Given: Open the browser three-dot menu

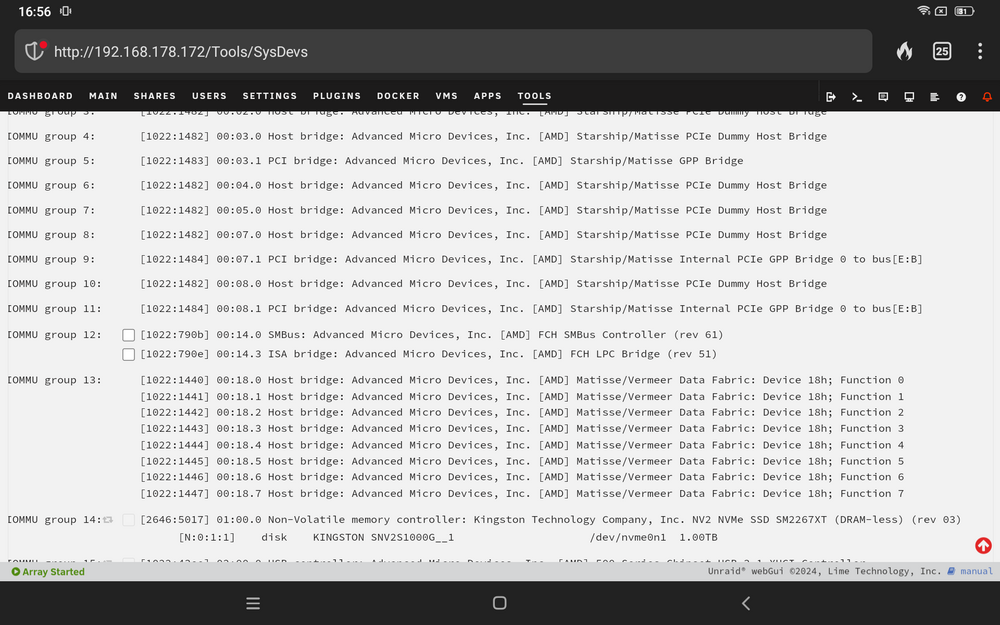Looking at the screenshot, I should (980, 51).
